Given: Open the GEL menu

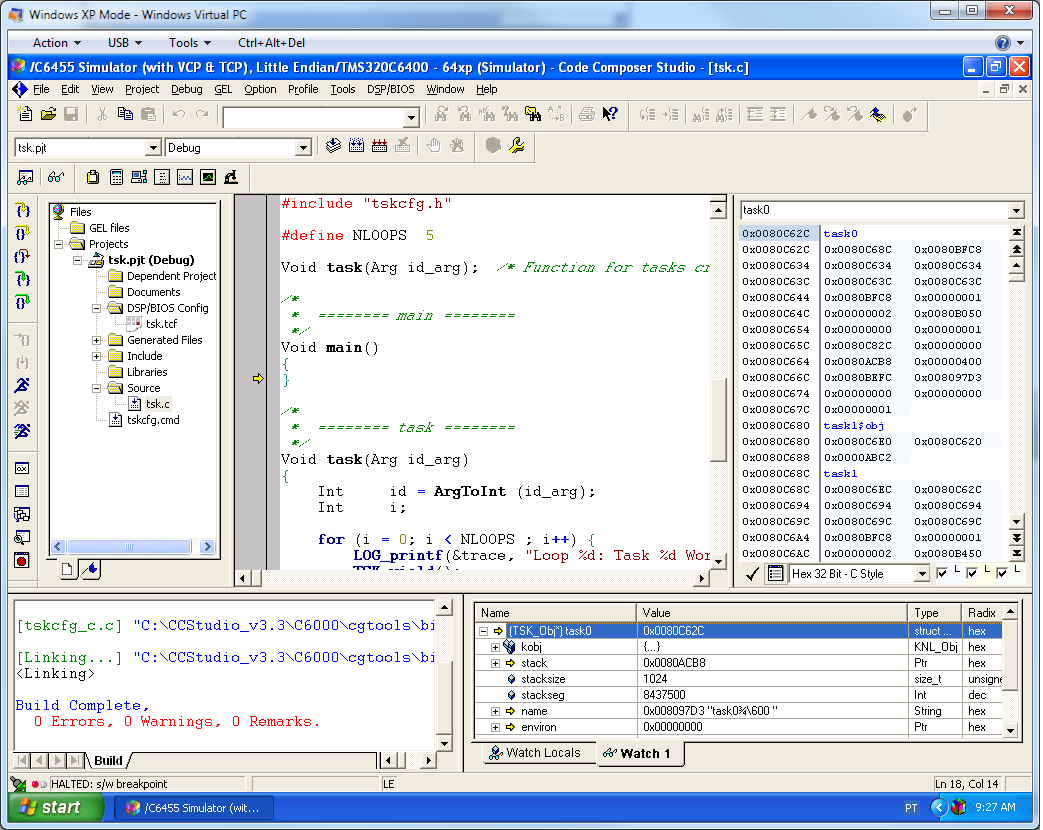Looking at the screenshot, I should click(223, 89).
